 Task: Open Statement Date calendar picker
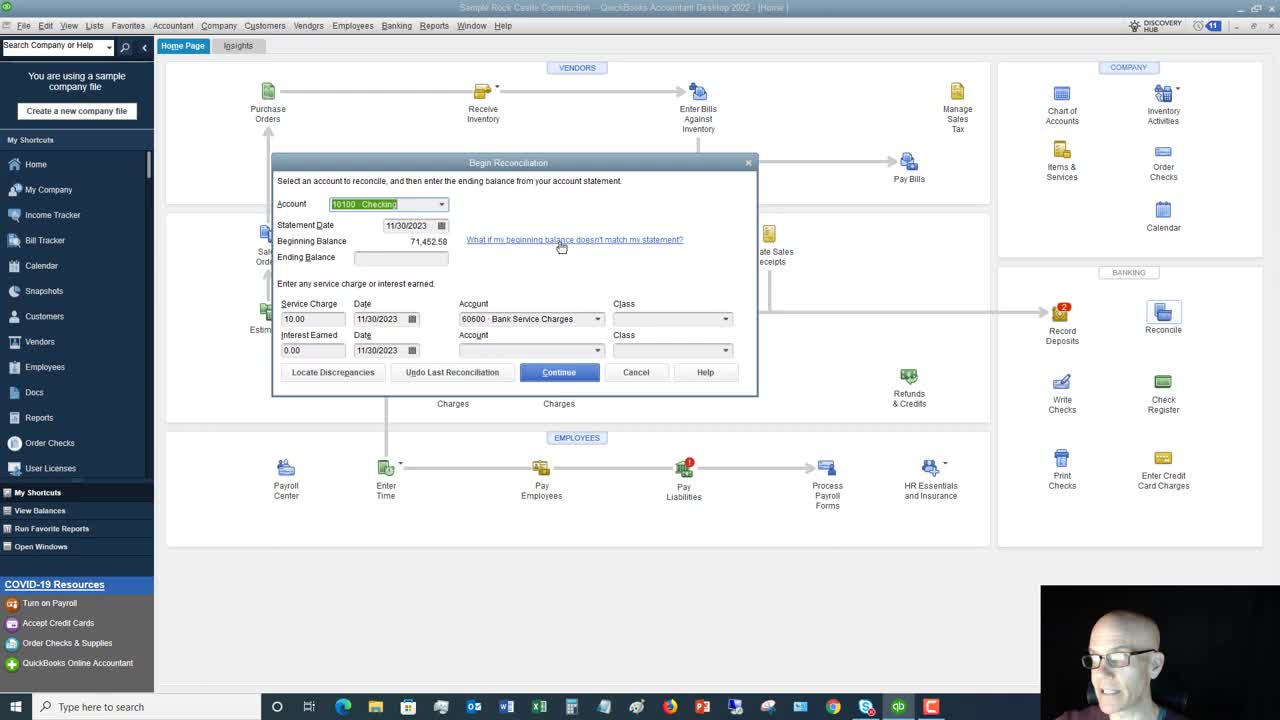(441, 226)
